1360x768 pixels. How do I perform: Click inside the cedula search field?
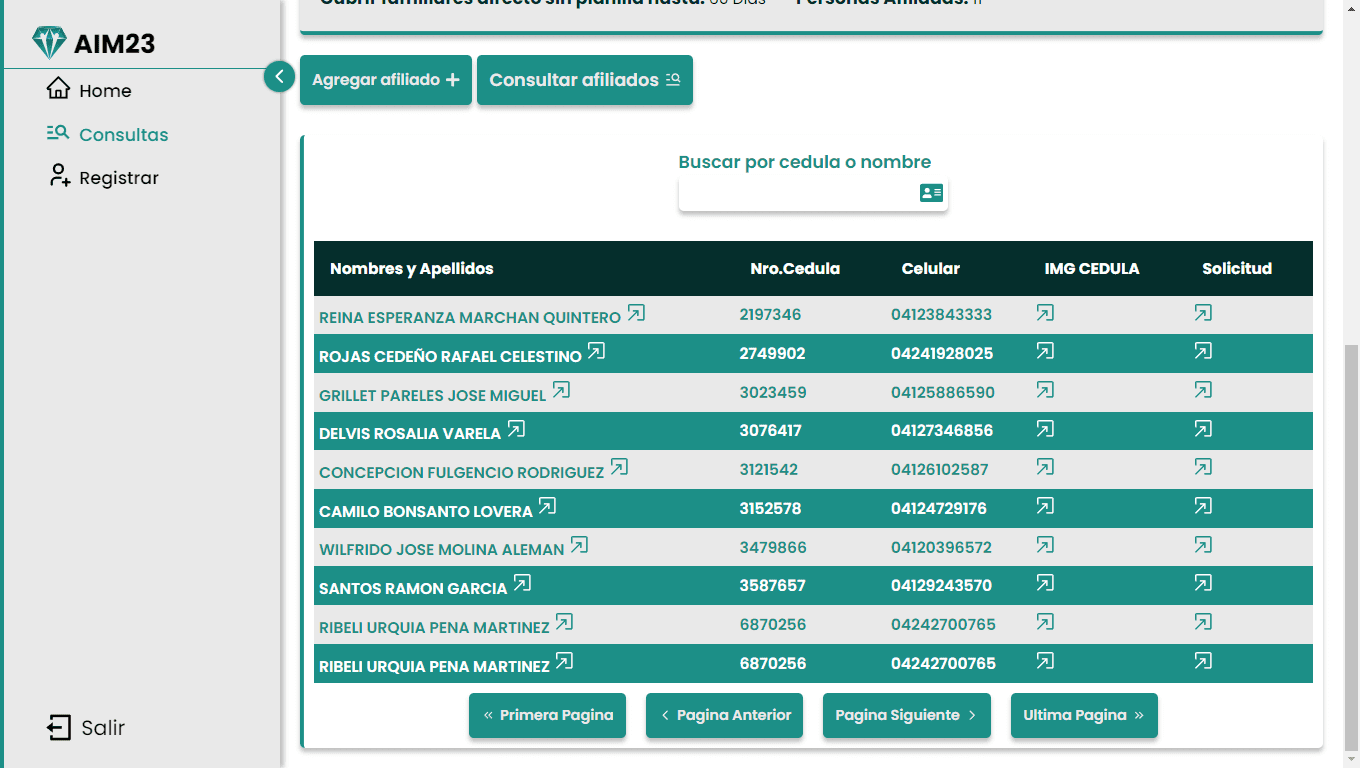point(800,193)
